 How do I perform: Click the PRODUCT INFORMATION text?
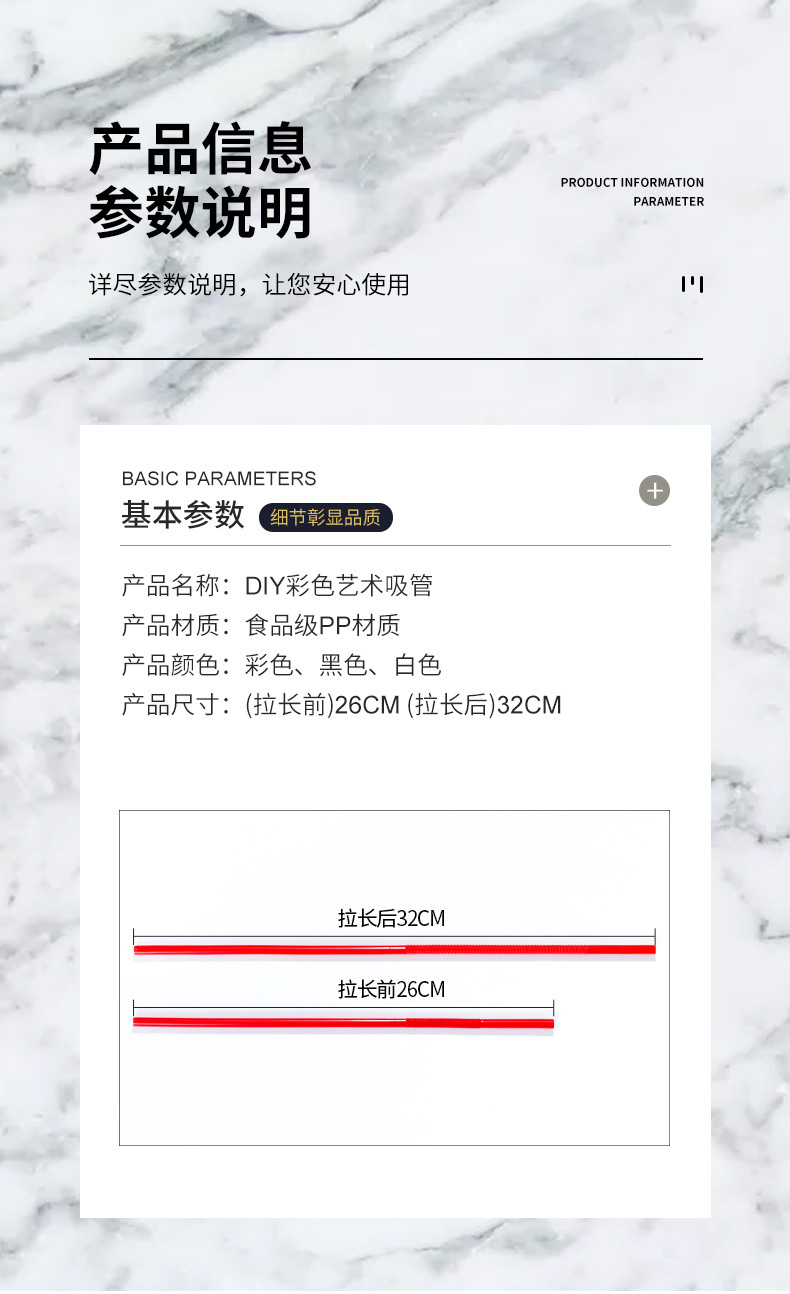[632, 182]
